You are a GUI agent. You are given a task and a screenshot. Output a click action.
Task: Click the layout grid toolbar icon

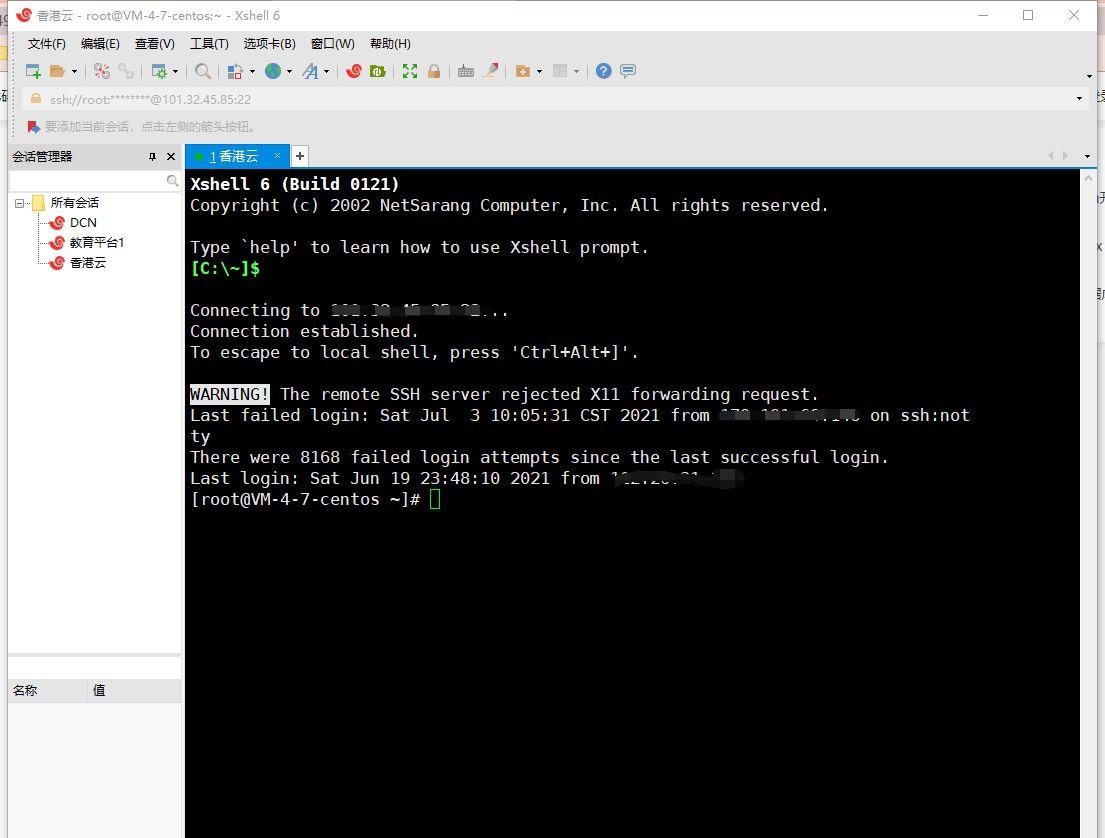[x=560, y=71]
